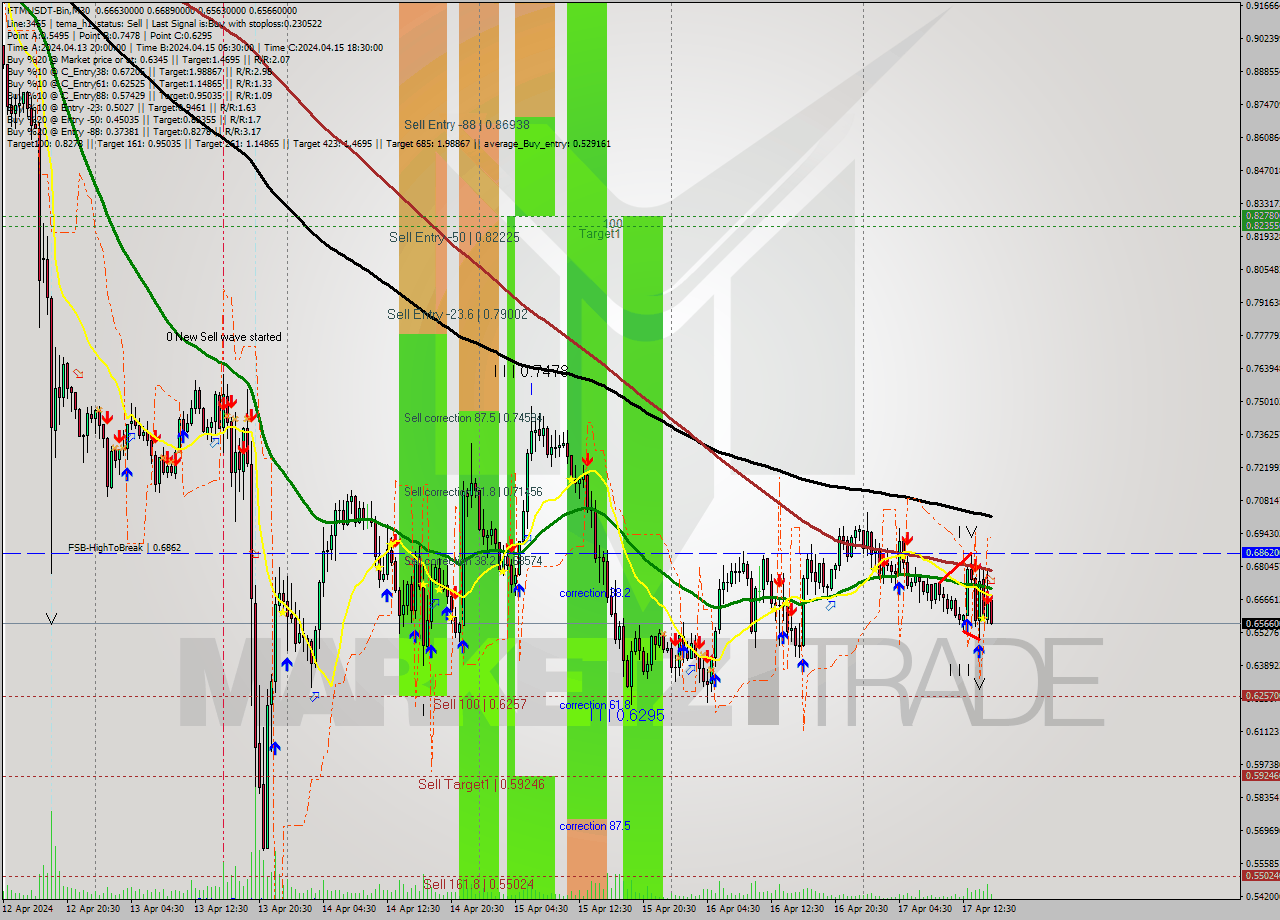Click the 0.75010 value on price axis
This screenshot has height=920, width=1280.
pyautogui.click(x=1262, y=402)
